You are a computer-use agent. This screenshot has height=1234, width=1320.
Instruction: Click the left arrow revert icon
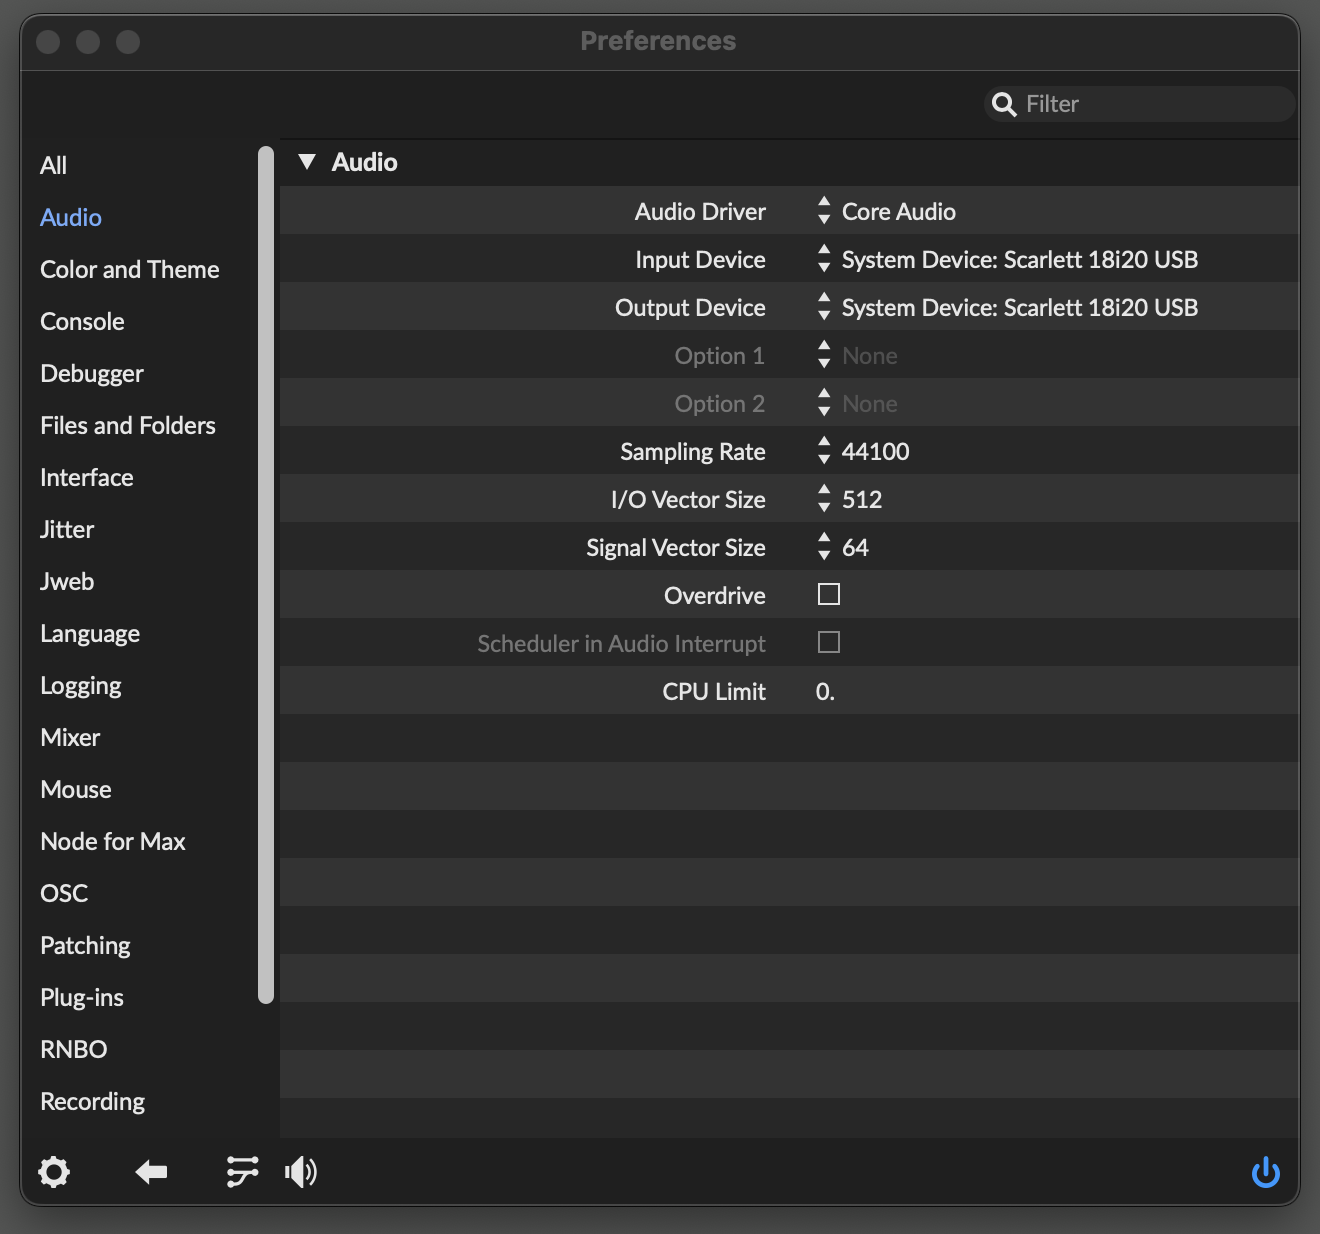[x=151, y=1171]
